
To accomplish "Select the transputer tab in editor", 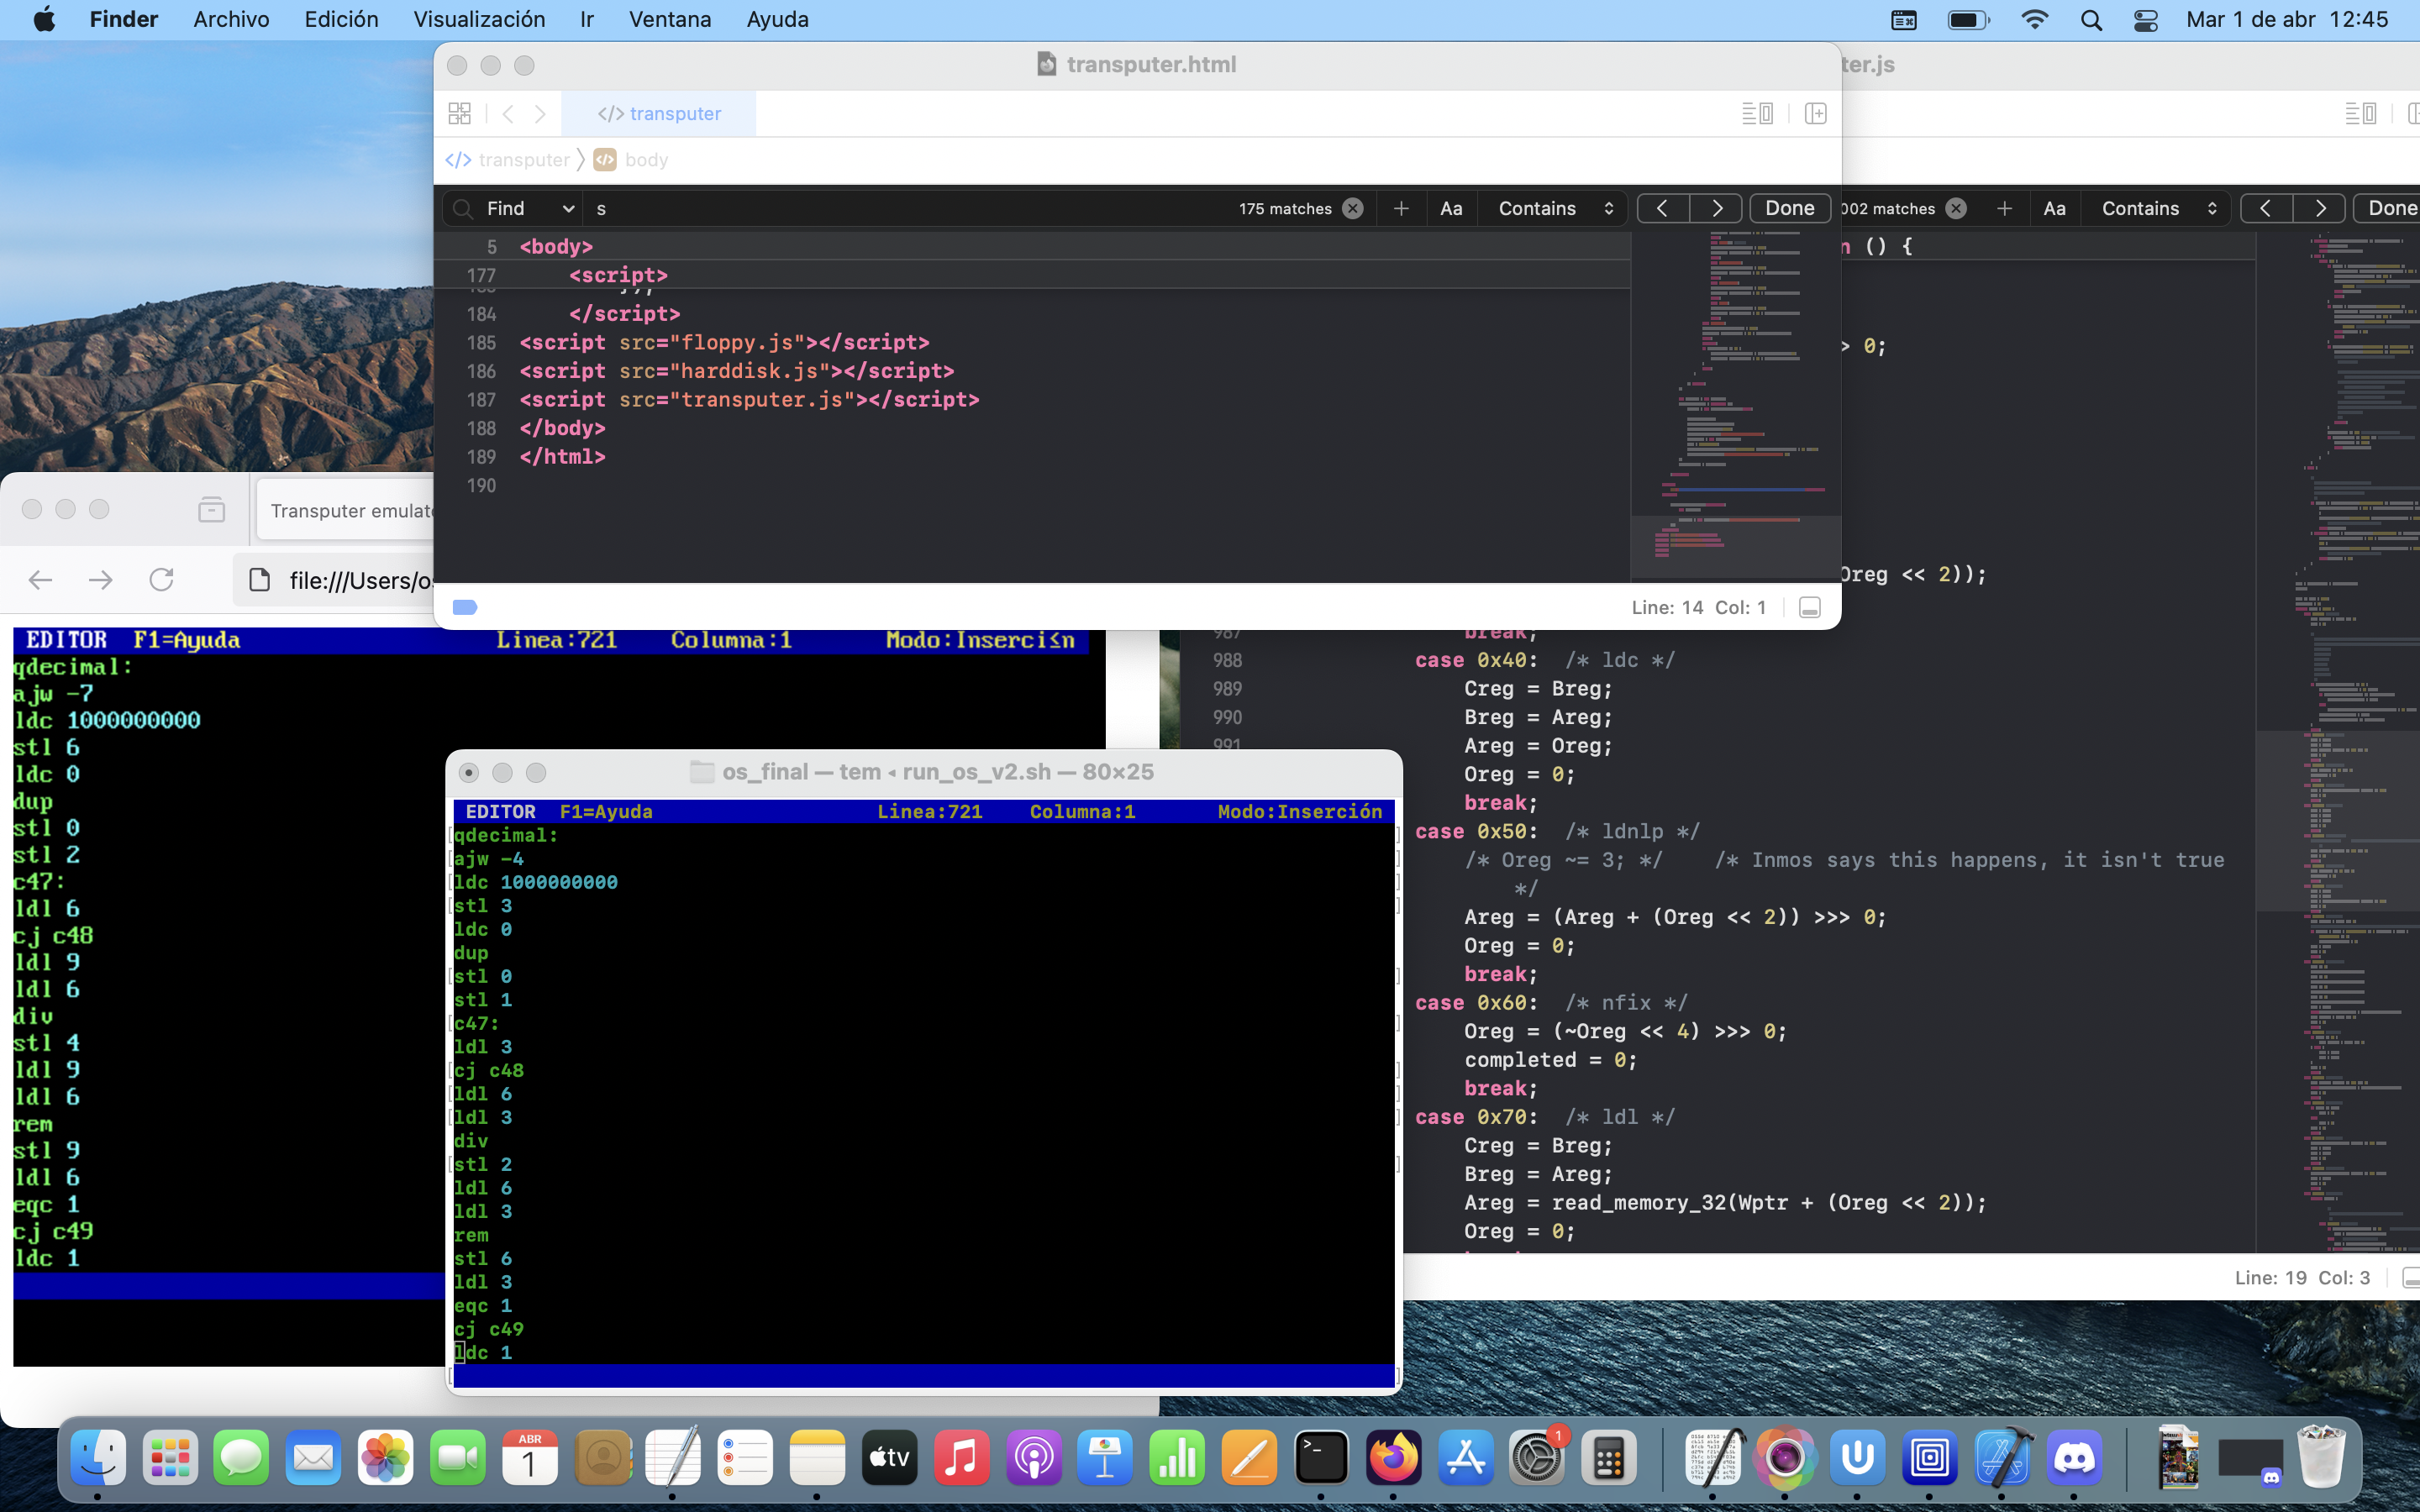I will click(x=659, y=113).
